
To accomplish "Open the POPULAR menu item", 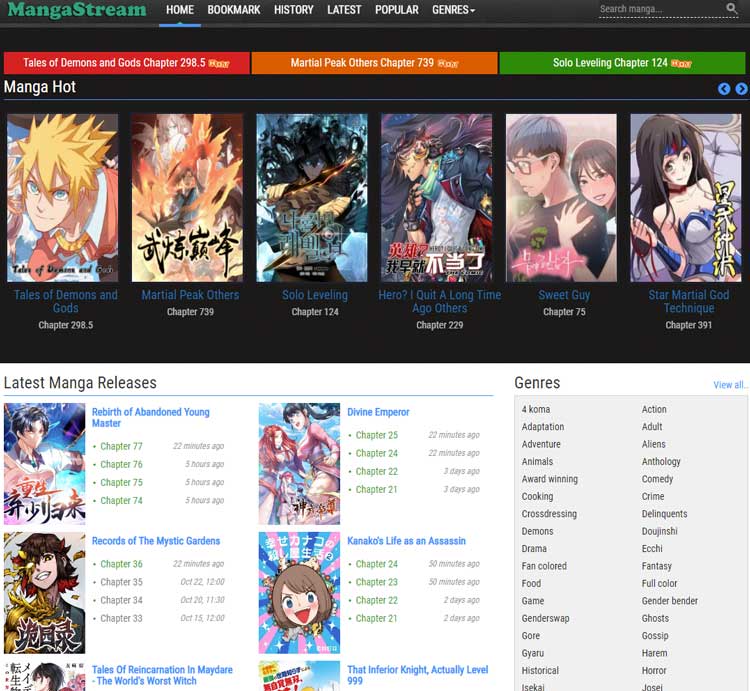I will (397, 10).
